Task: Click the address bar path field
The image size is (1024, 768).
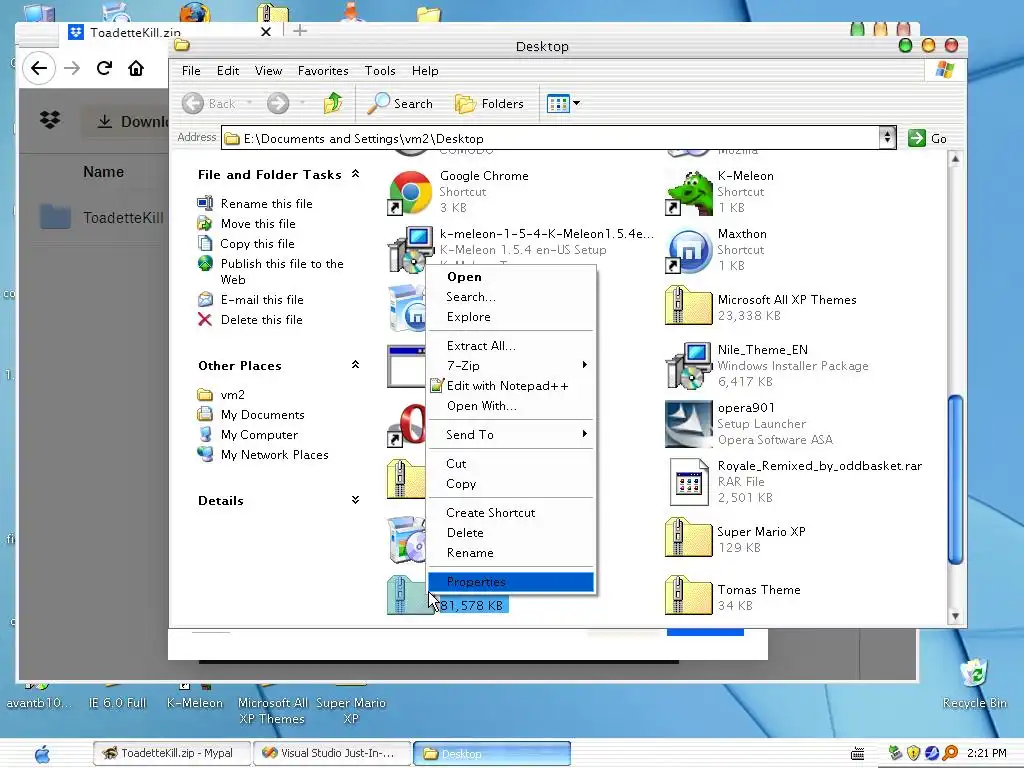Action: [x=551, y=138]
